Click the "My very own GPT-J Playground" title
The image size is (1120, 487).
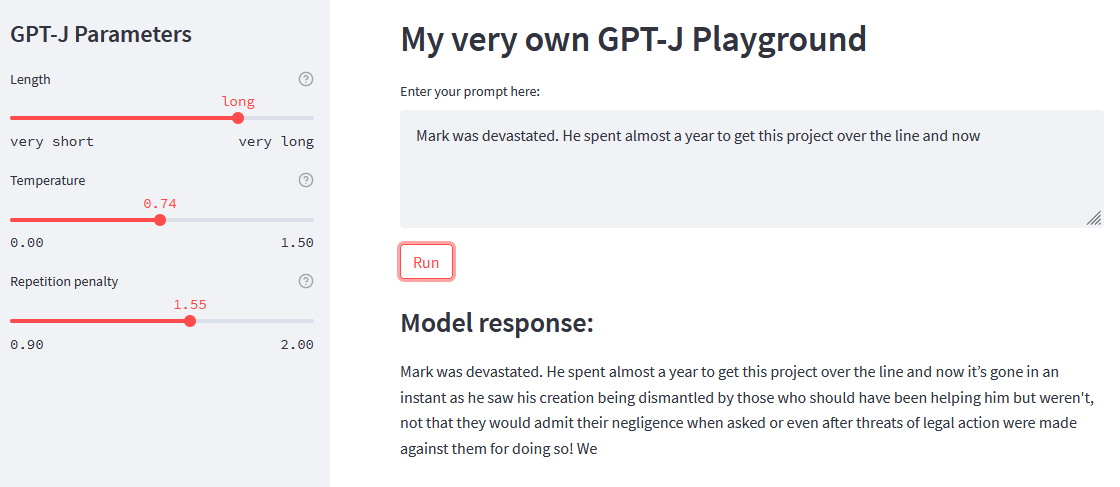pos(633,39)
